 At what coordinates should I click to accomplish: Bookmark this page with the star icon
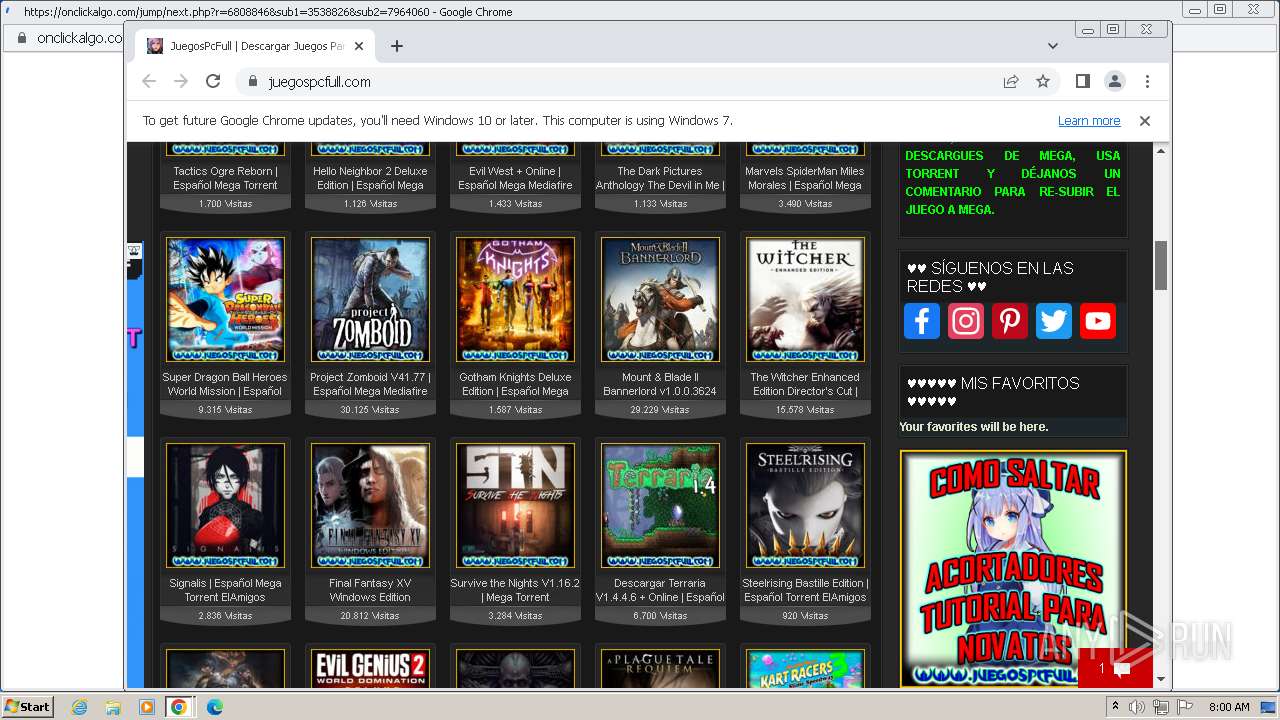pos(1043,82)
